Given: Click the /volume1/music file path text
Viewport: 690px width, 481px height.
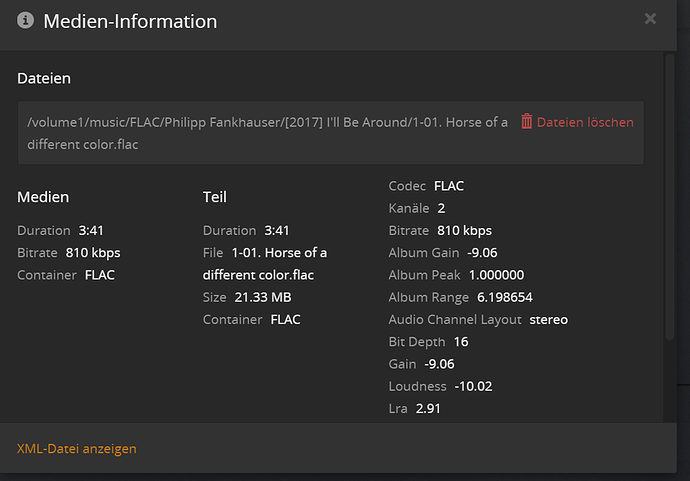Looking at the screenshot, I should click(267, 122).
